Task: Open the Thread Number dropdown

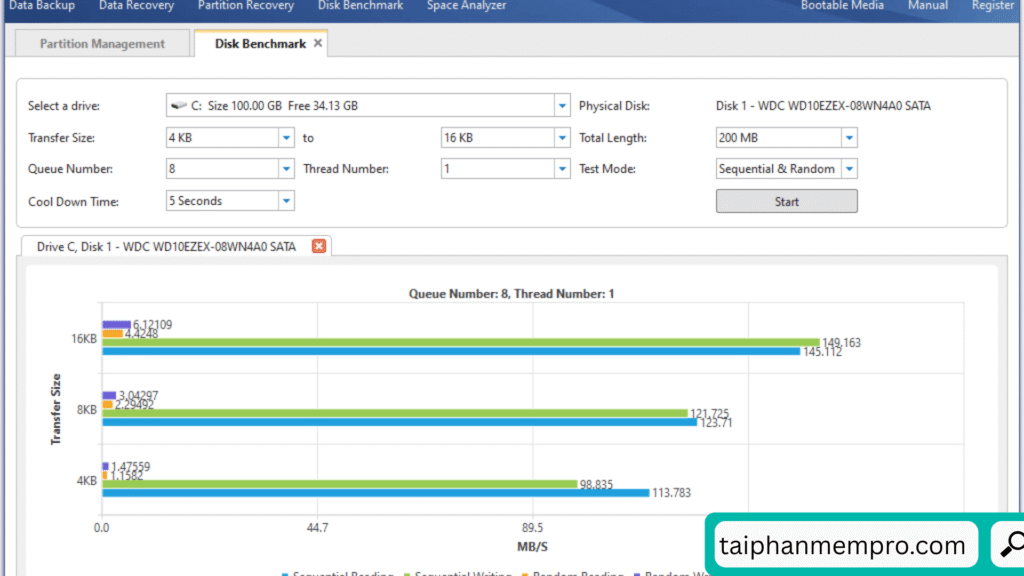Action: click(x=561, y=169)
